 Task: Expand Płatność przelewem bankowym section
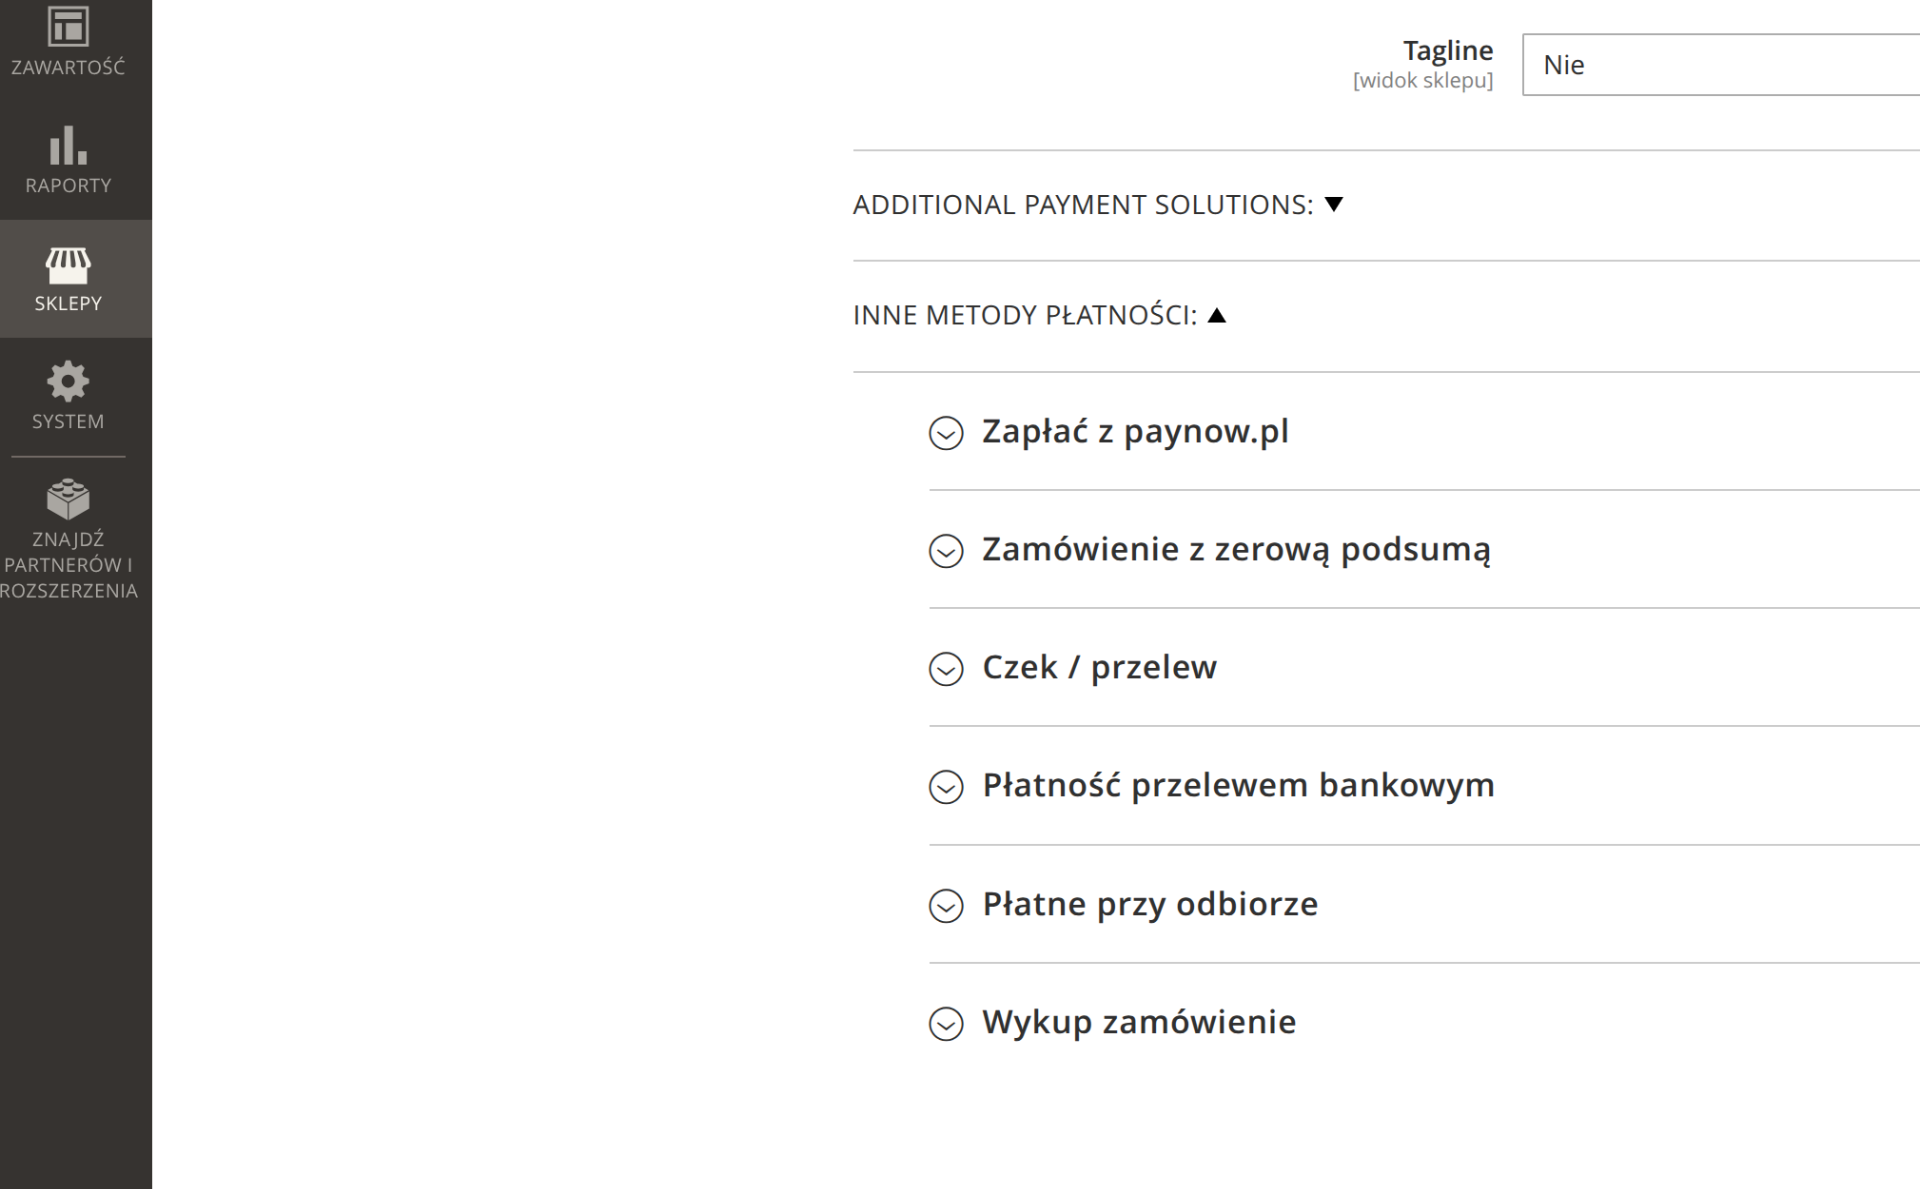(1238, 786)
